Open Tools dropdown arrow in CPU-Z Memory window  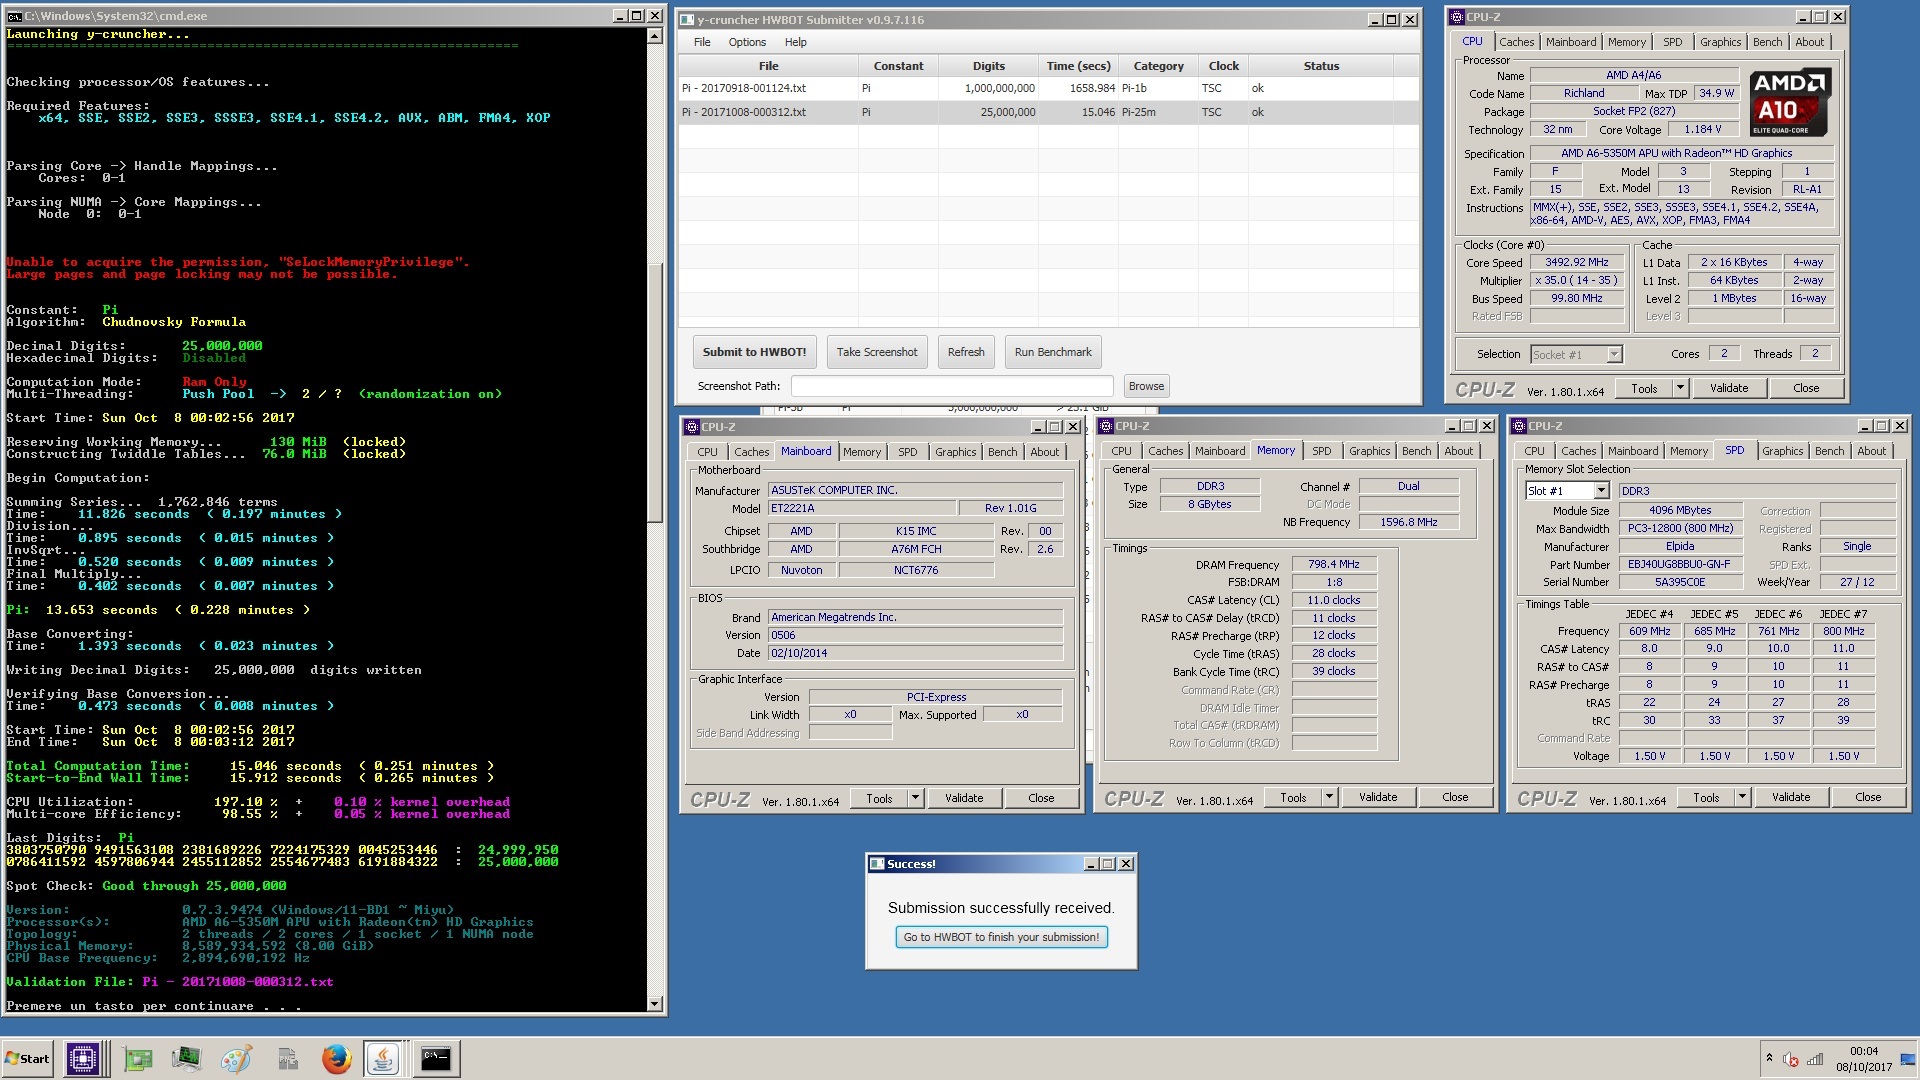pyautogui.click(x=1329, y=797)
